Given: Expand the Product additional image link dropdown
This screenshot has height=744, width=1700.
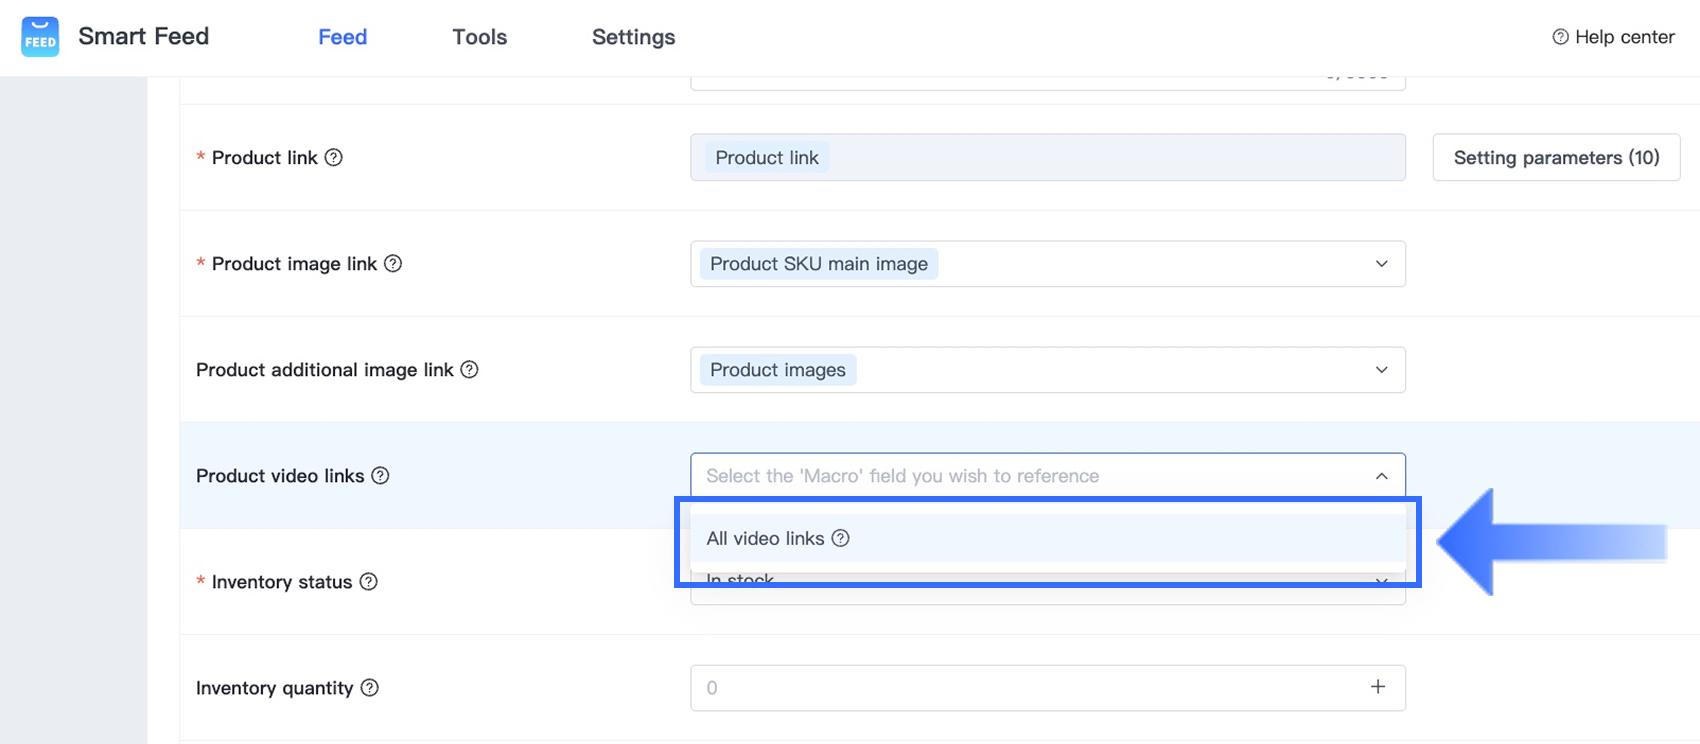Looking at the screenshot, I should (x=1381, y=370).
